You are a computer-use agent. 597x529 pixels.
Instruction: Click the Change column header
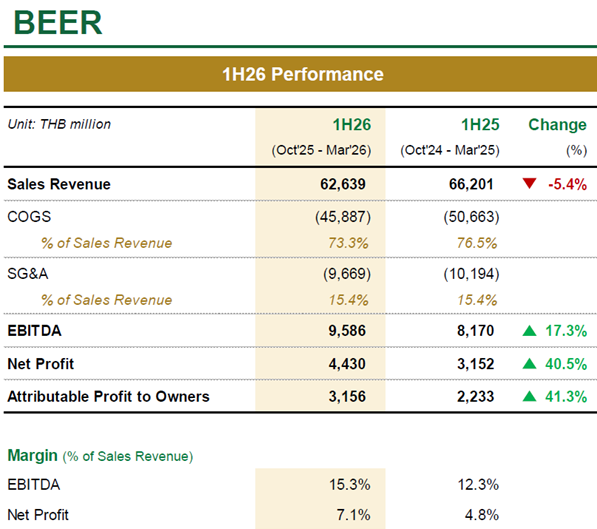[x=557, y=125]
